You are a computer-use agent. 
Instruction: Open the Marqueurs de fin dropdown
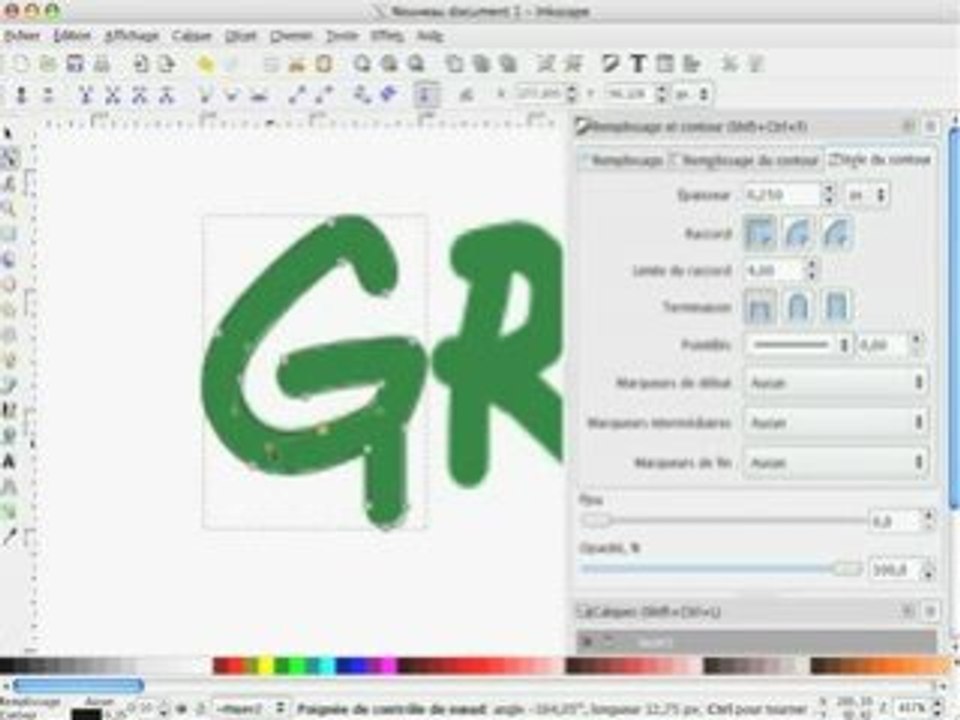(x=836, y=462)
